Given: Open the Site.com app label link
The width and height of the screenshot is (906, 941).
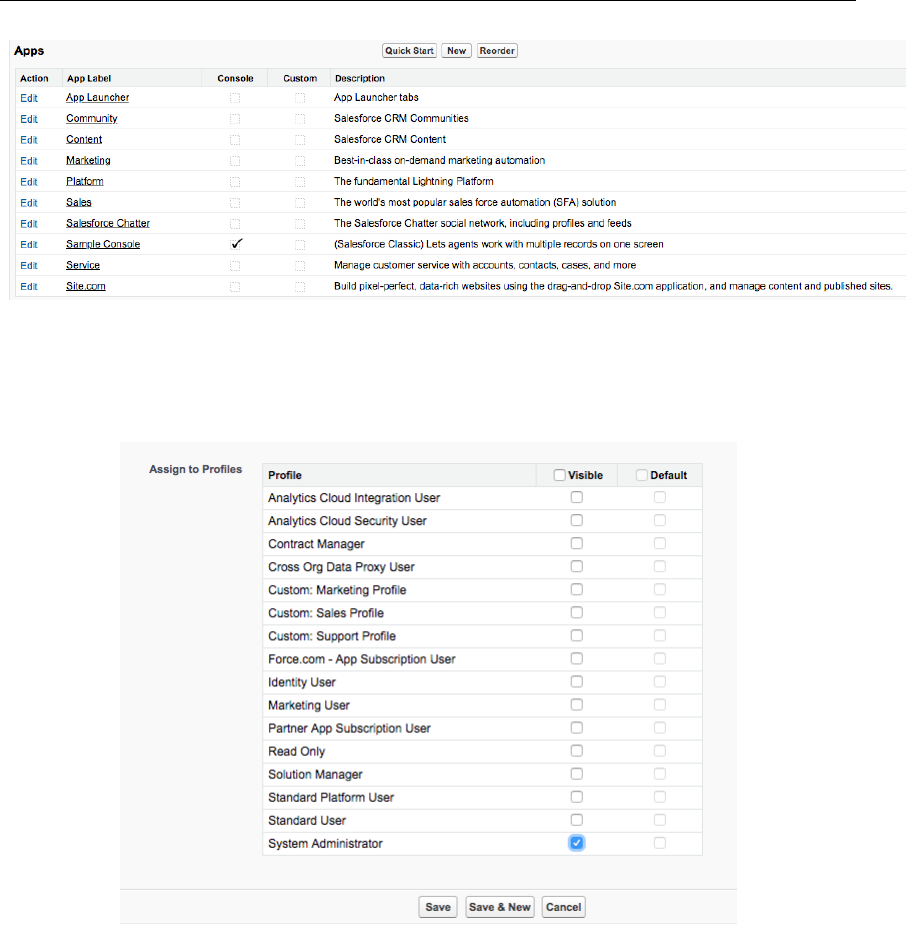Looking at the screenshot, I should pos(86,286).
